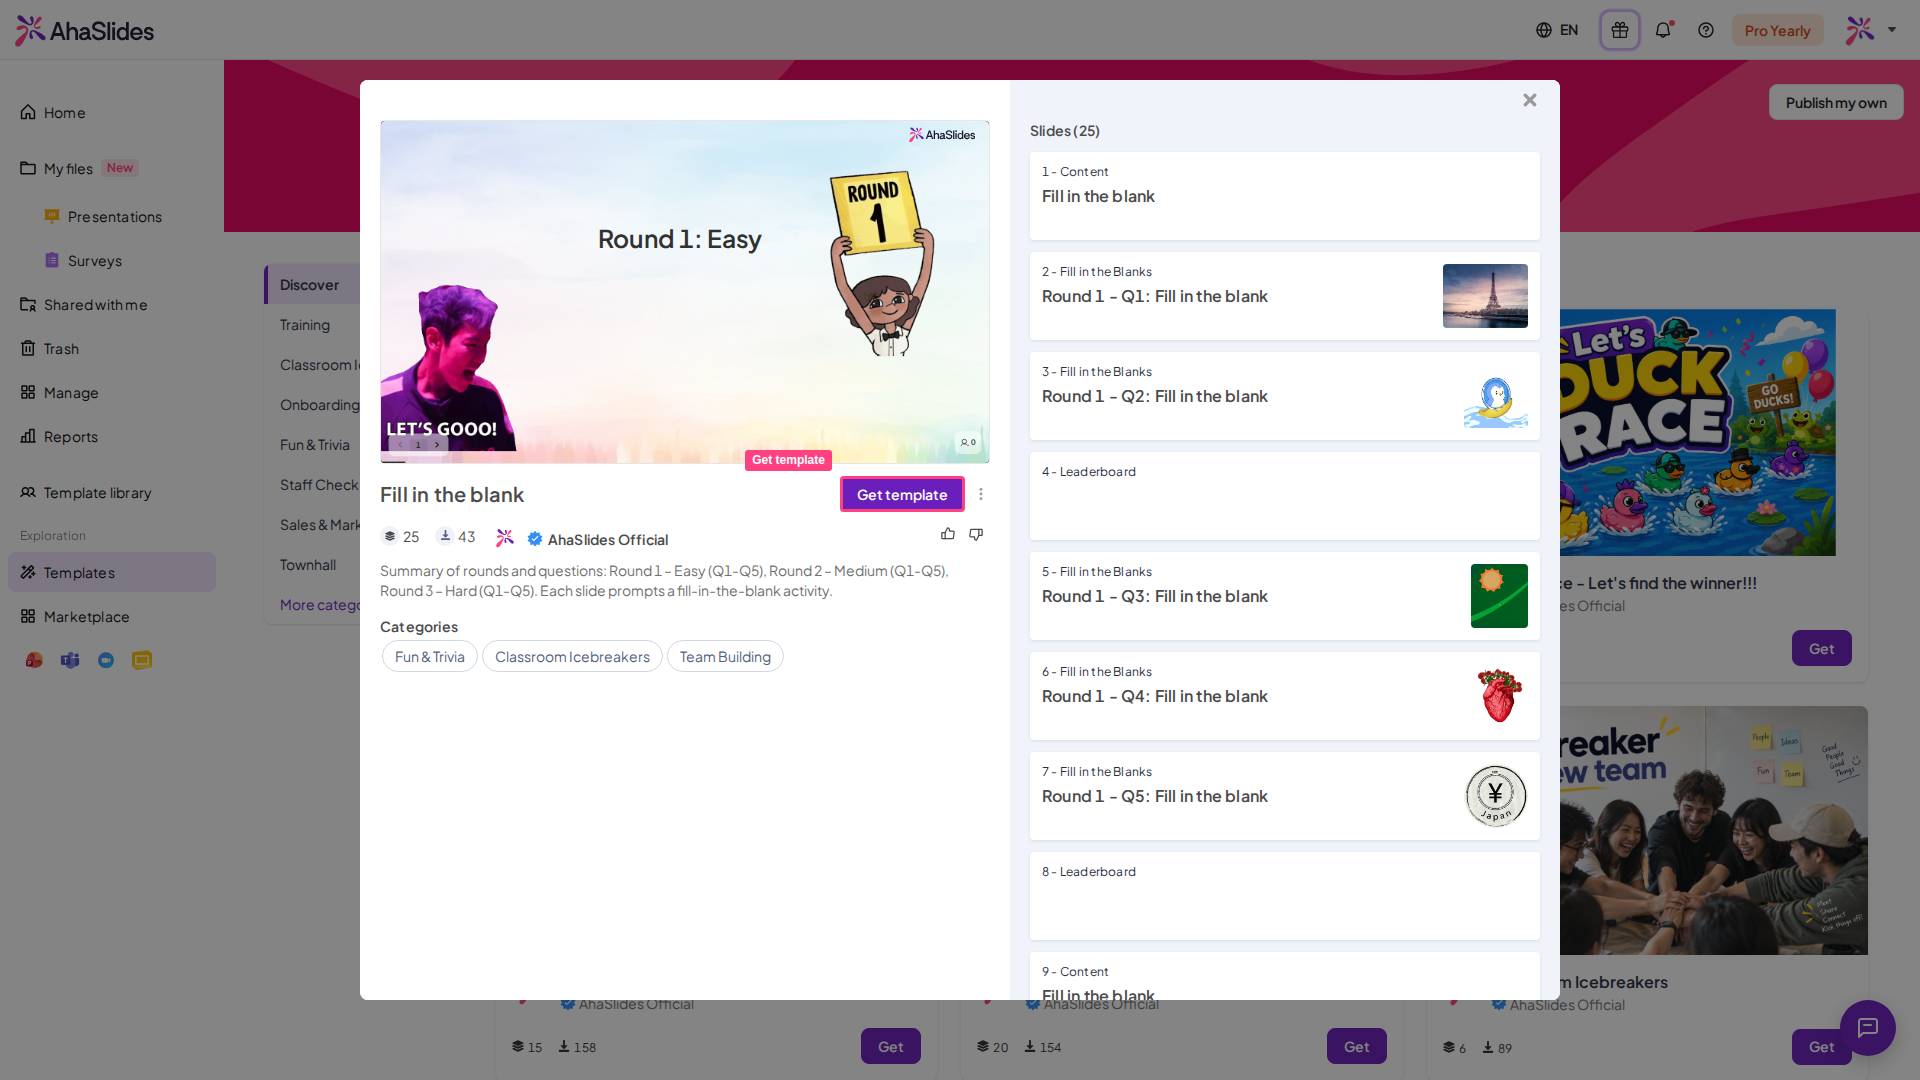Open Trash in sidebar
This screenshot has width=1920, height=1080.
112,348
